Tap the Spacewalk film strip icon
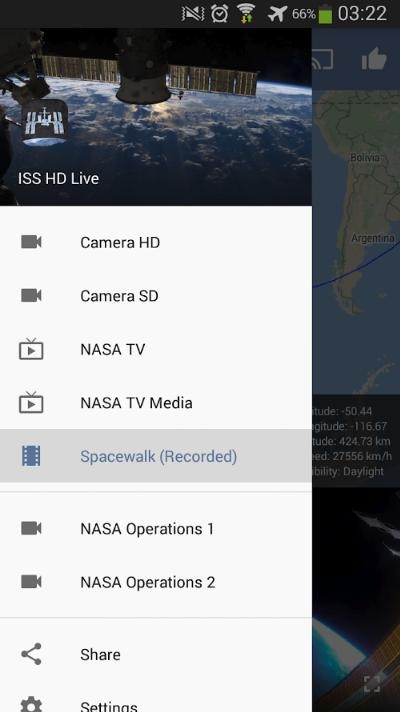 (31, 456)
